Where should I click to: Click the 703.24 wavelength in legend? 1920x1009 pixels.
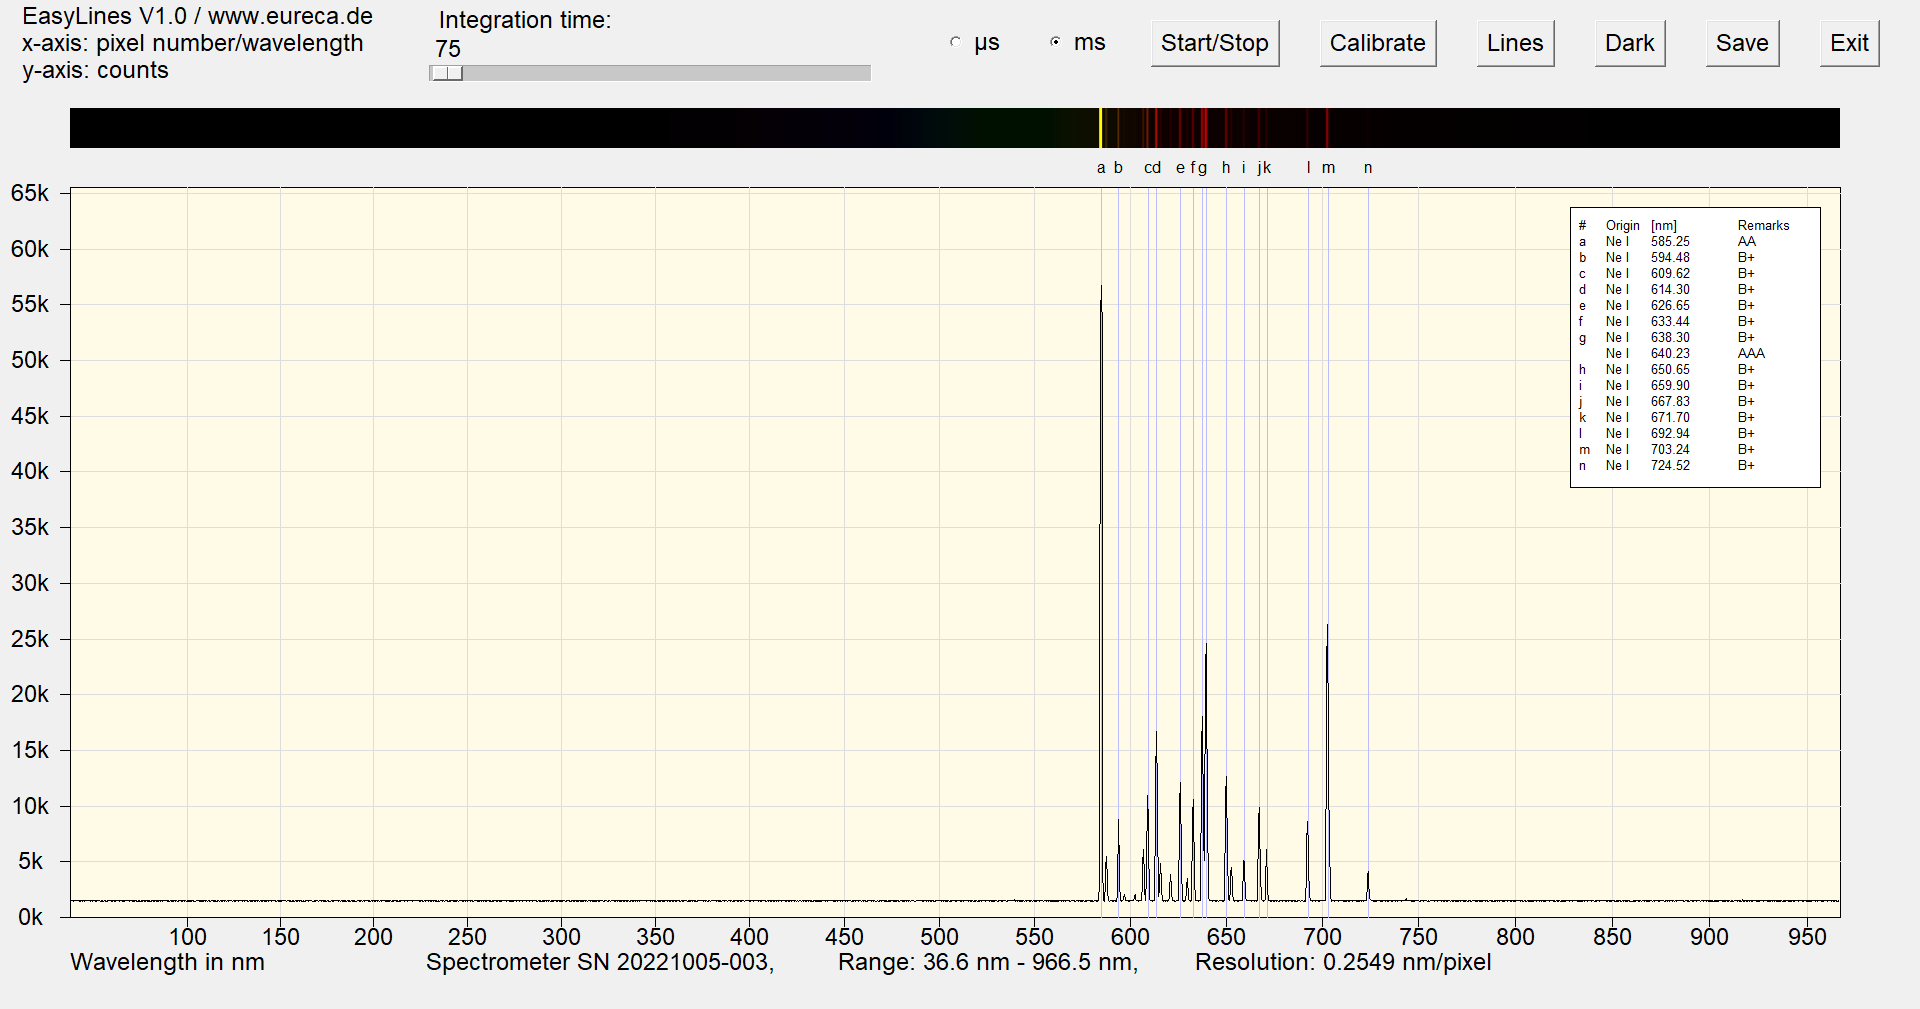point(1670,450)
